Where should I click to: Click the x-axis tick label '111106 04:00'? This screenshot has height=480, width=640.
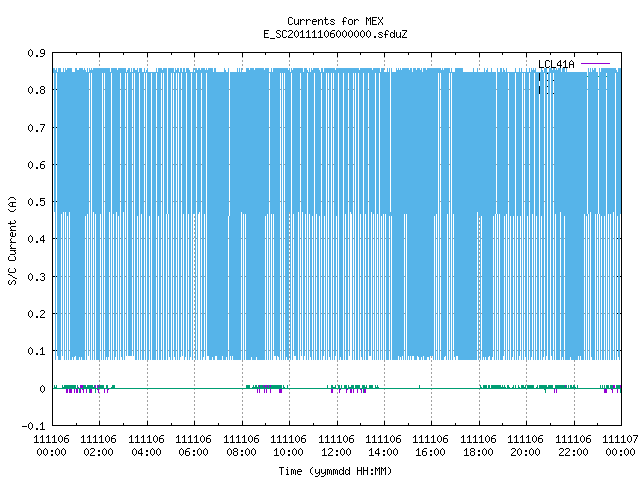(146, 446)
